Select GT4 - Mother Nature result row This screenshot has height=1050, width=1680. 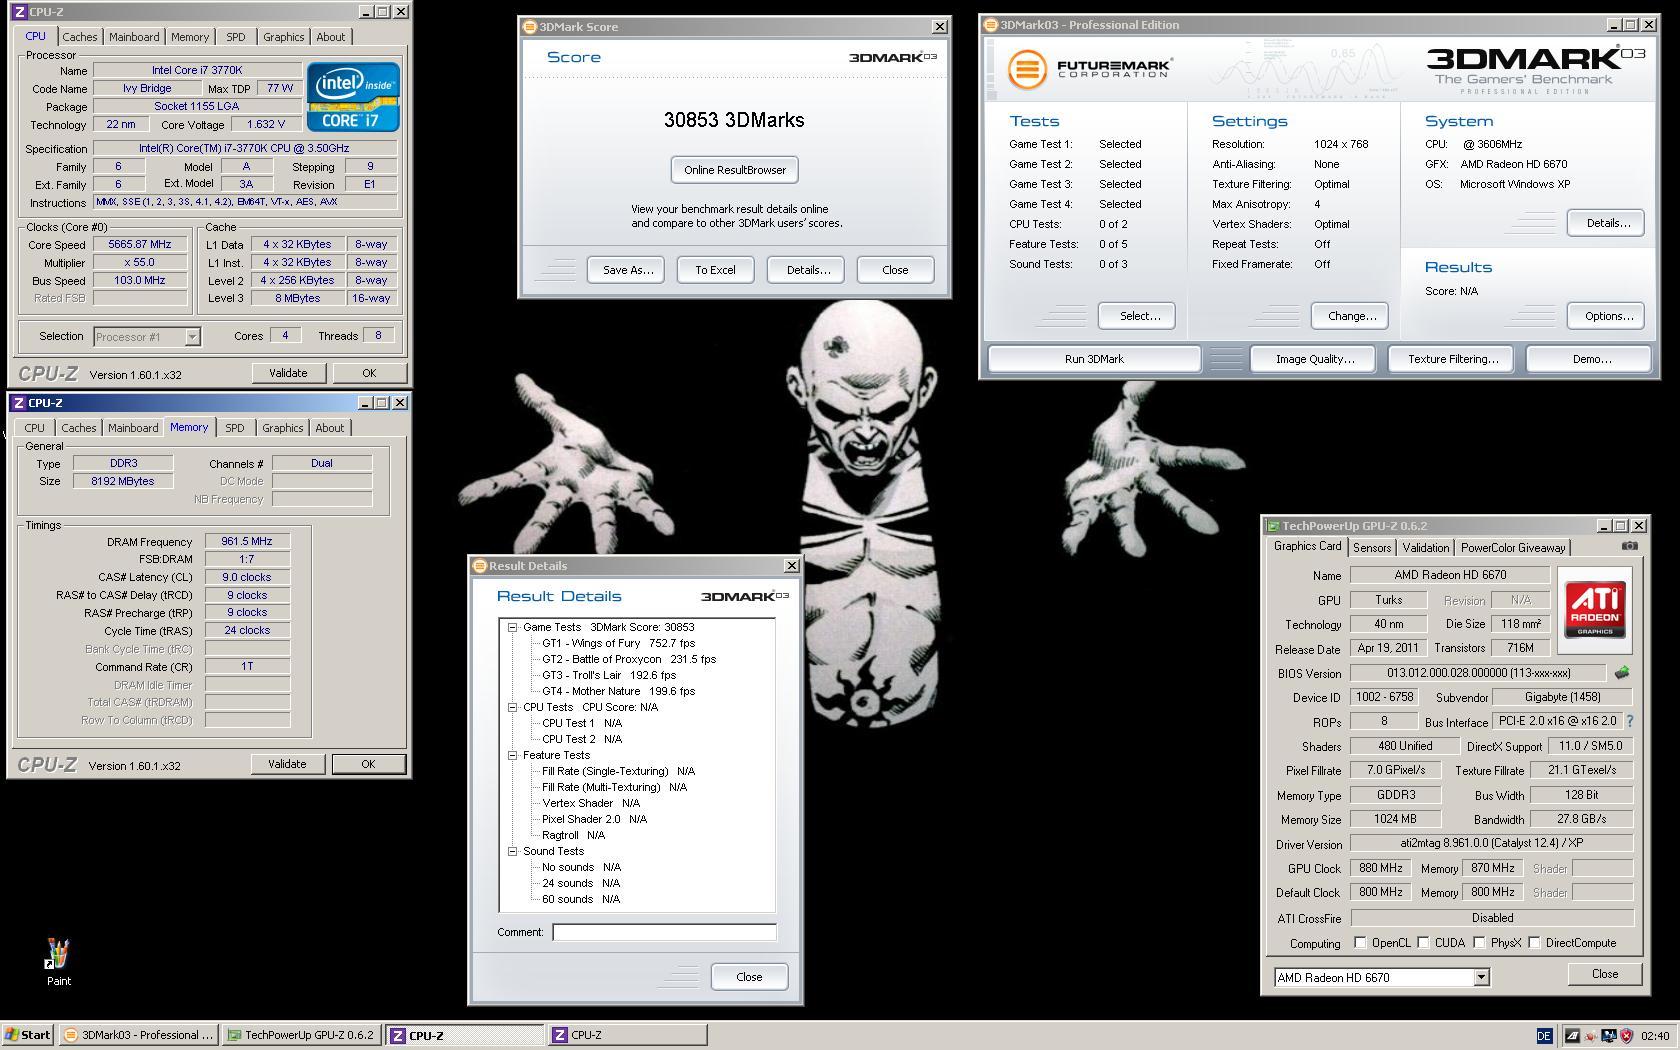pyautogui.click(x=618, y=691)
